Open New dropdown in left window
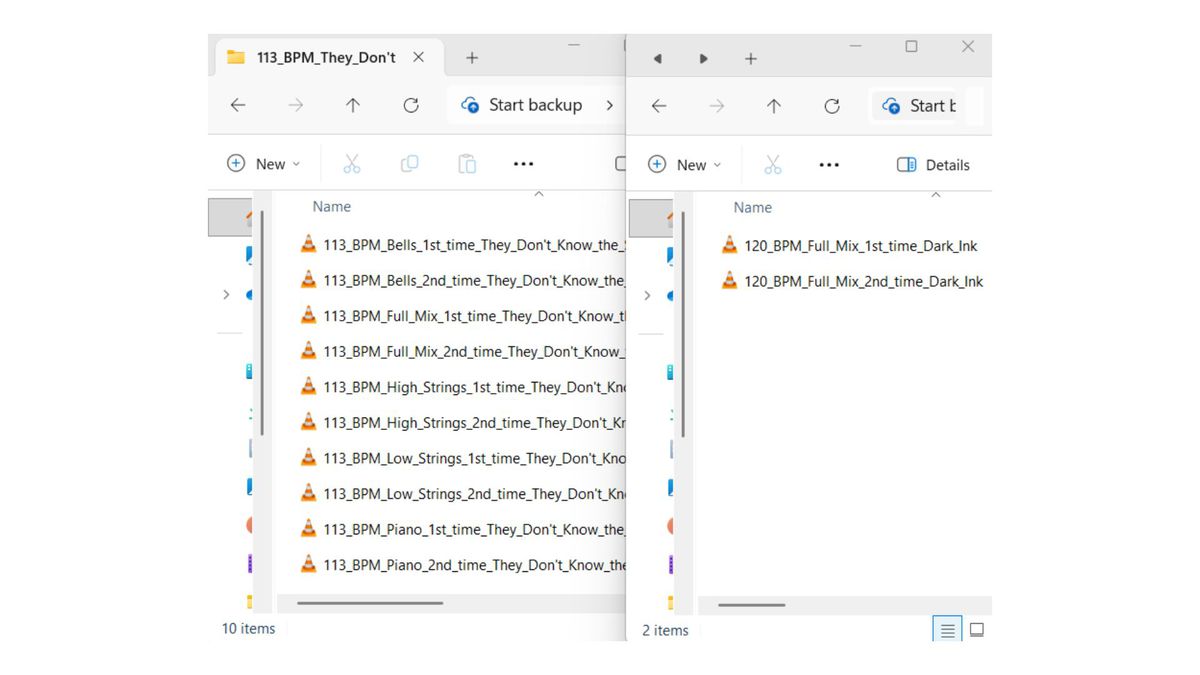The width and height of the screenshot is (1200, 675). pos(264,164)
